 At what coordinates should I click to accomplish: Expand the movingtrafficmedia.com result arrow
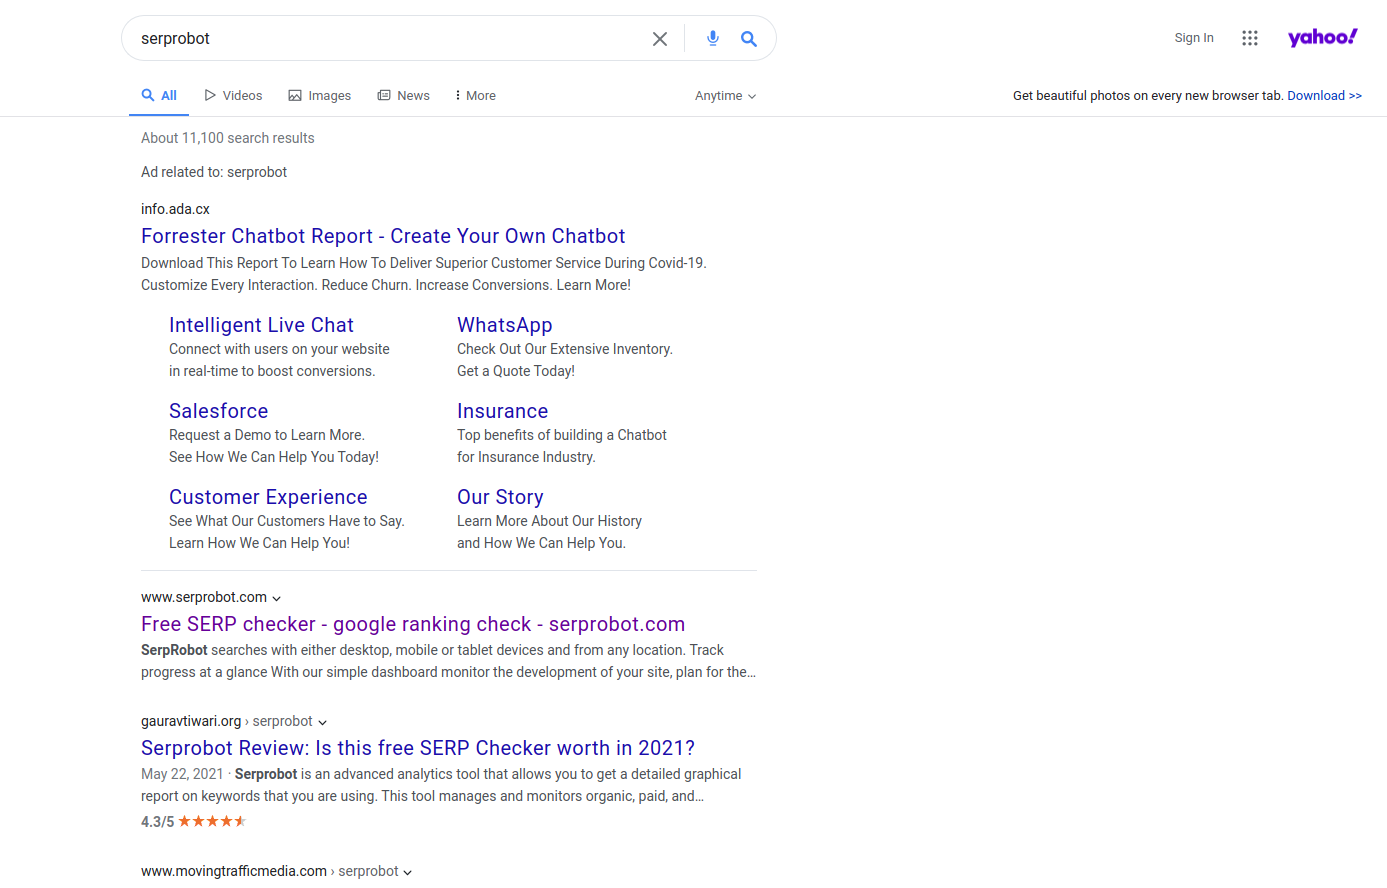(408, 872)
